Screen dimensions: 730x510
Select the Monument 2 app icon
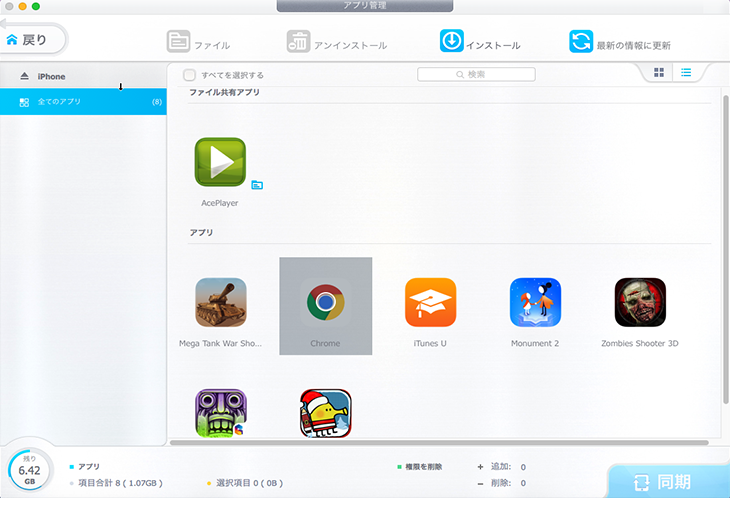(535, 302)
